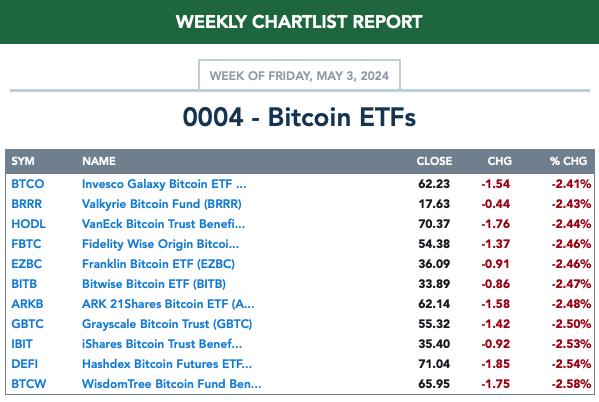Open the DEFI ticker link

pyautogui.click(x=24, y=364)
